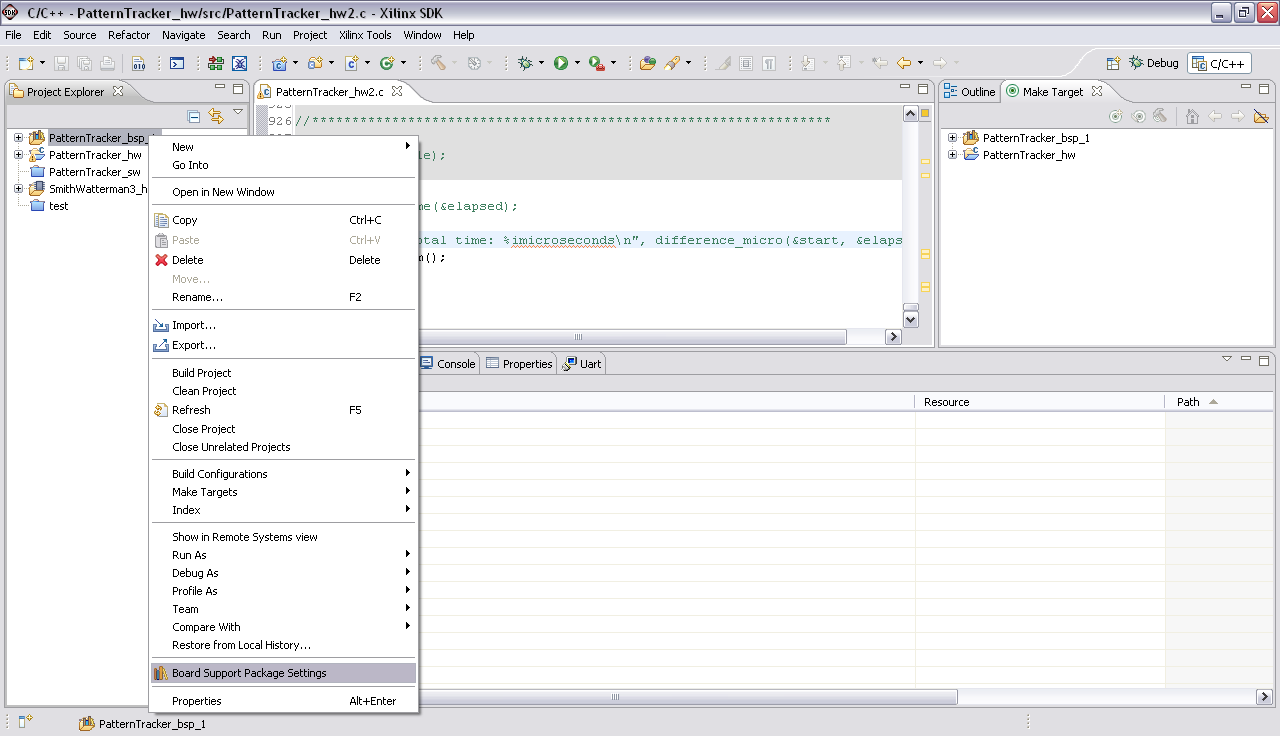Select Import in the context menu
1280x736 pixels.
pyautogui.click(x=283, y=325)
